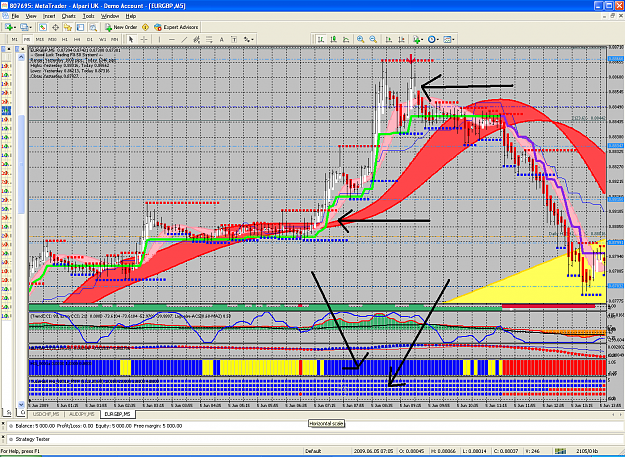The width and height of the screenshot is (625, 457).
Task: Select the M5 timeframe
Action: coord(27,39)
